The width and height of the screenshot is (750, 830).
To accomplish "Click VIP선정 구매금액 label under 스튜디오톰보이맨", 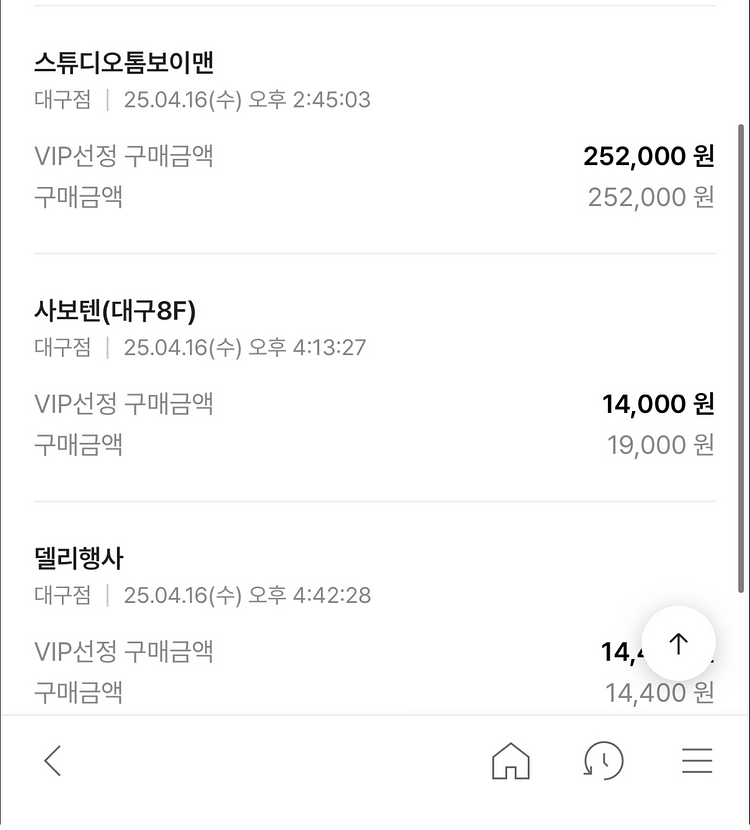I will pos(124,156).
